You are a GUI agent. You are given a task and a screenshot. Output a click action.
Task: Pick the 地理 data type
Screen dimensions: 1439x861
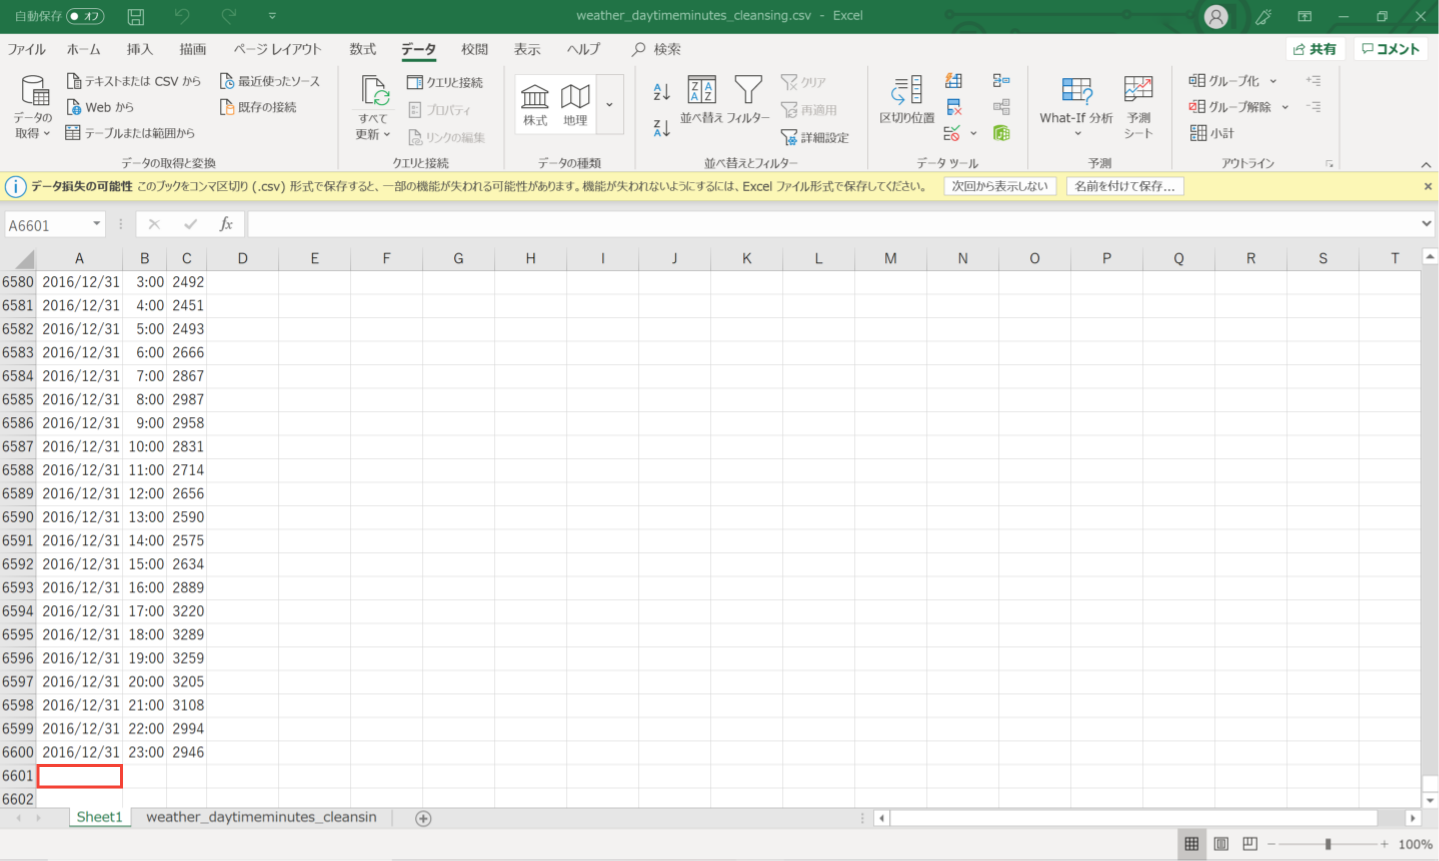575,104
